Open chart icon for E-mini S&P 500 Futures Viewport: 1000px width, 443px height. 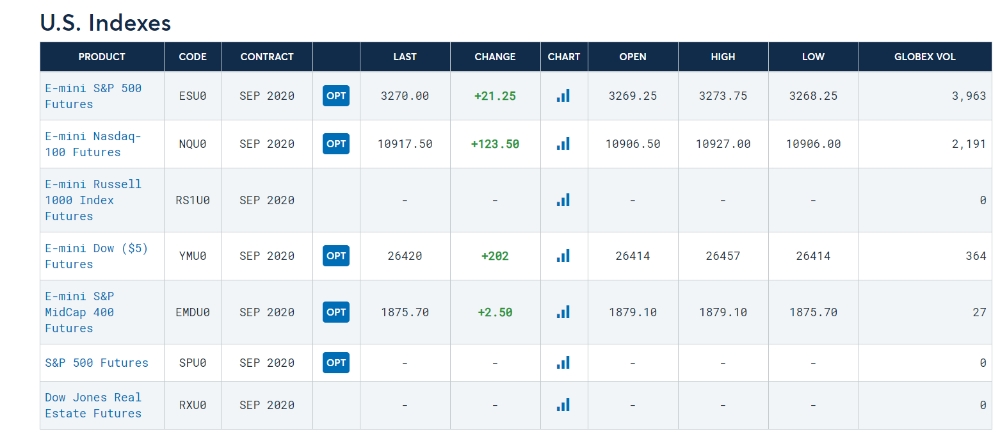point(563,96)
